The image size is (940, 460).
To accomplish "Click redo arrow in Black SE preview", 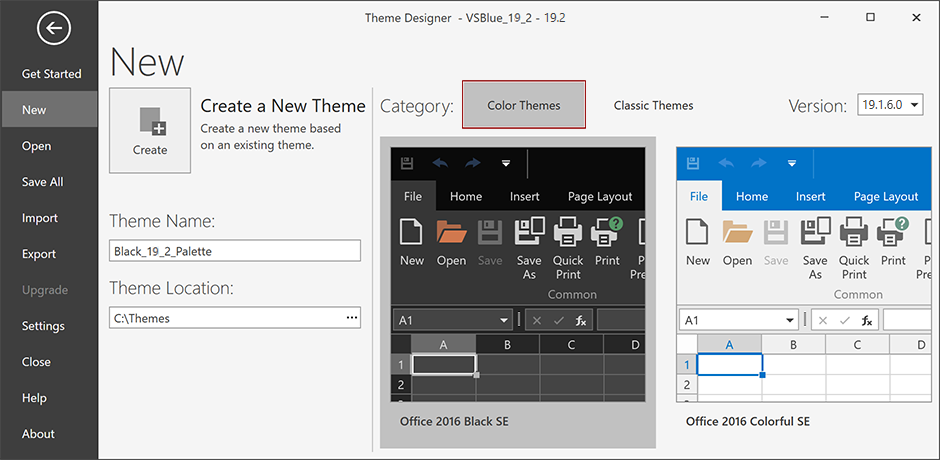I will pos(472,163).
